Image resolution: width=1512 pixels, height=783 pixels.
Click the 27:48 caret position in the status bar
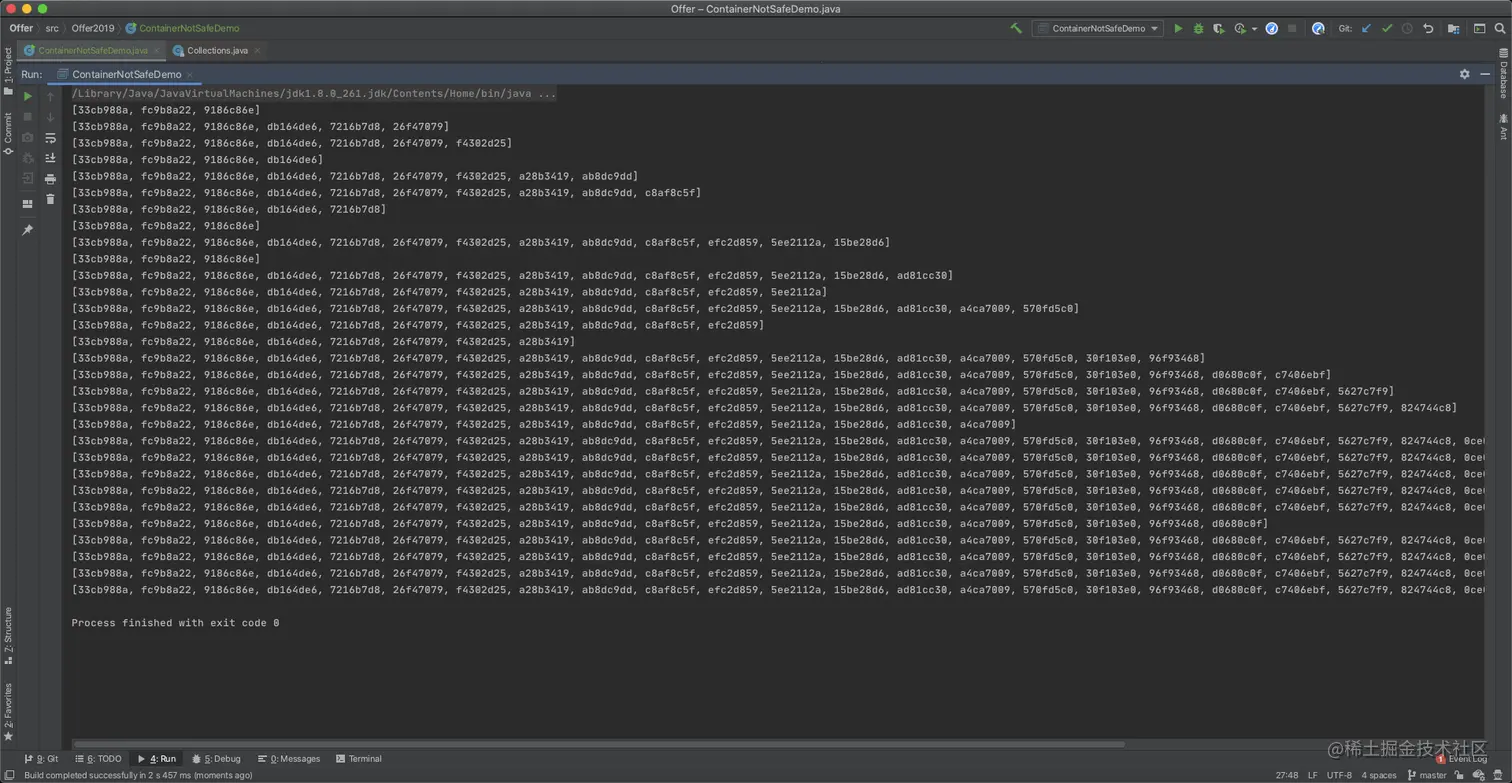coord(1287,775)
